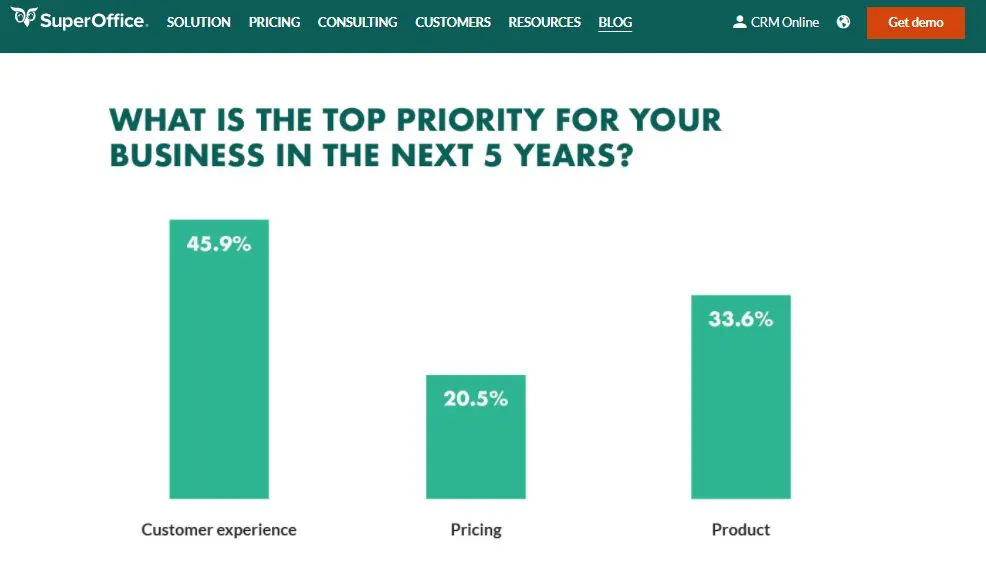Click the SuperOffice owl logo icon
Screen dimensions: 986x564
click(25, 19)
